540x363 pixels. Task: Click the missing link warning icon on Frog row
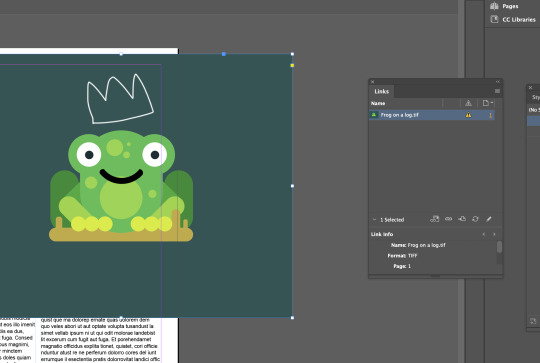click(468, 115)
